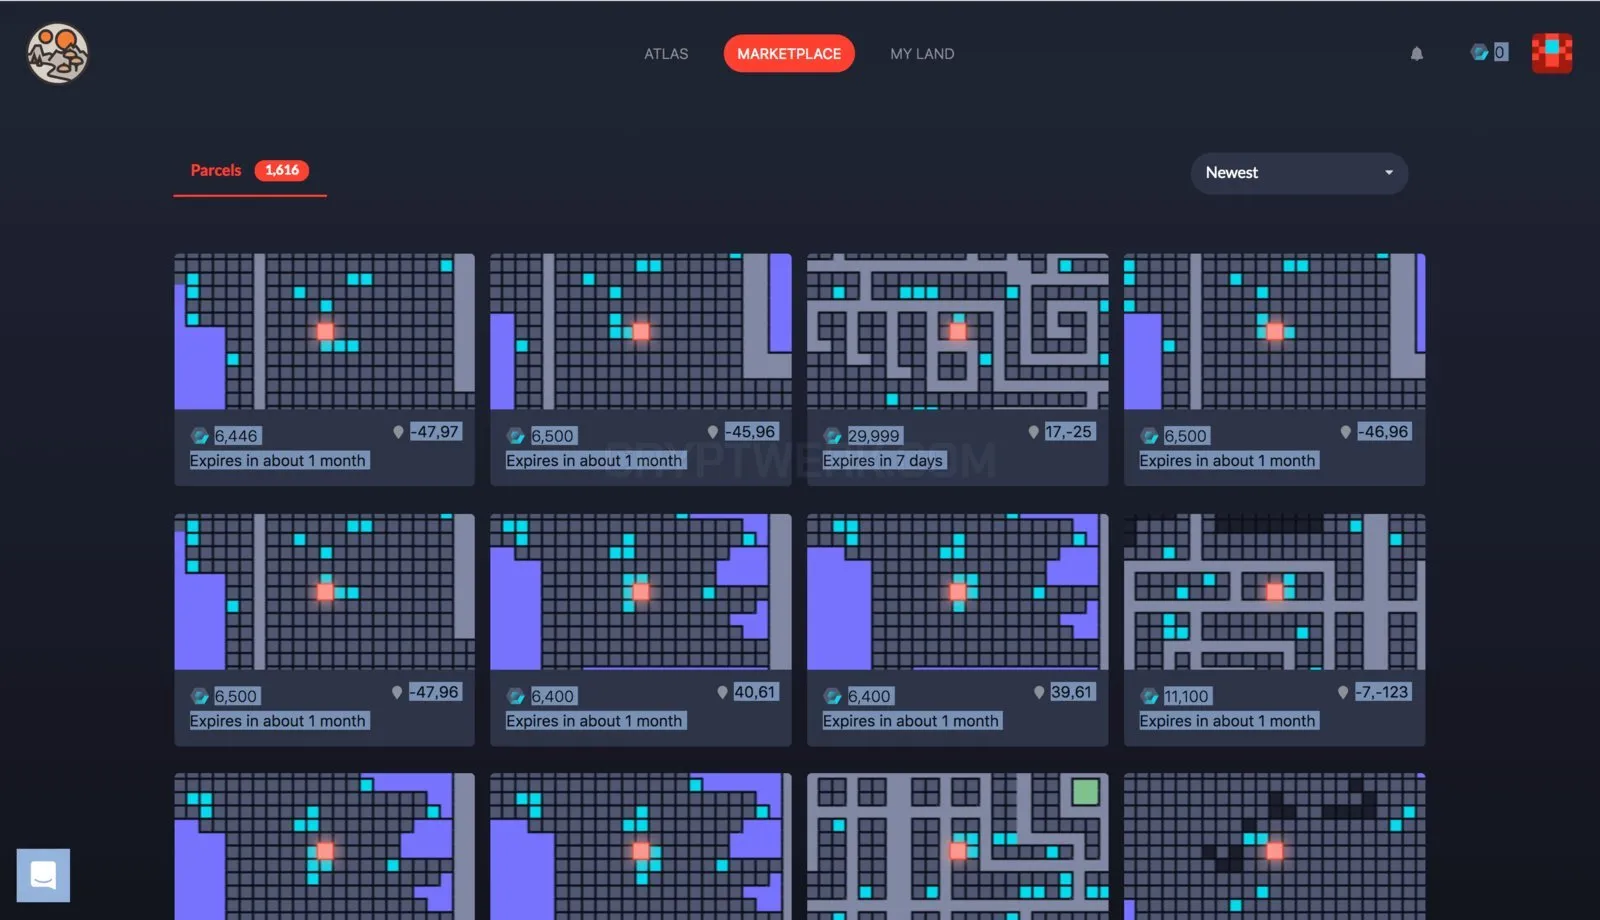Open the Newest sort dropdown
The height and width of the screenshot is (920, 1600).
pyautogui.click(x=1299, y=173)
